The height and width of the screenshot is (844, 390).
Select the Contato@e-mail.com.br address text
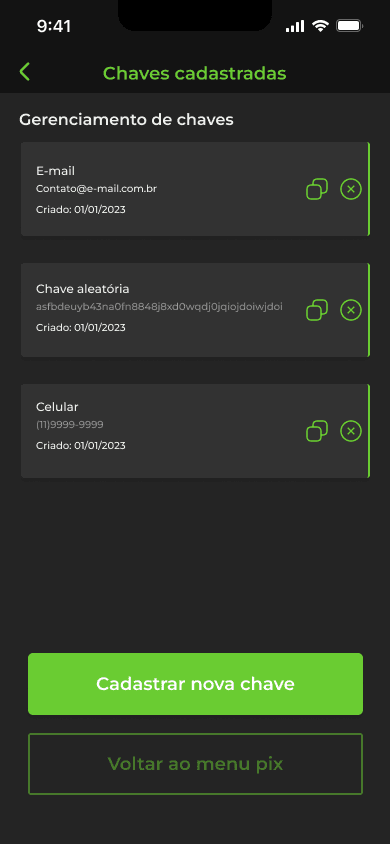coord(96,189)
